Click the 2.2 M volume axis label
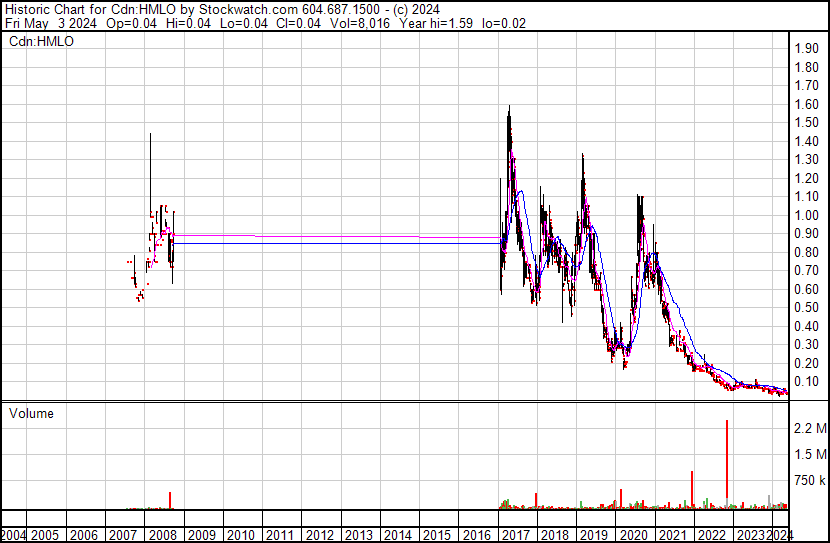Viewport: 830px width, 543px height. [x=810, y=428]
